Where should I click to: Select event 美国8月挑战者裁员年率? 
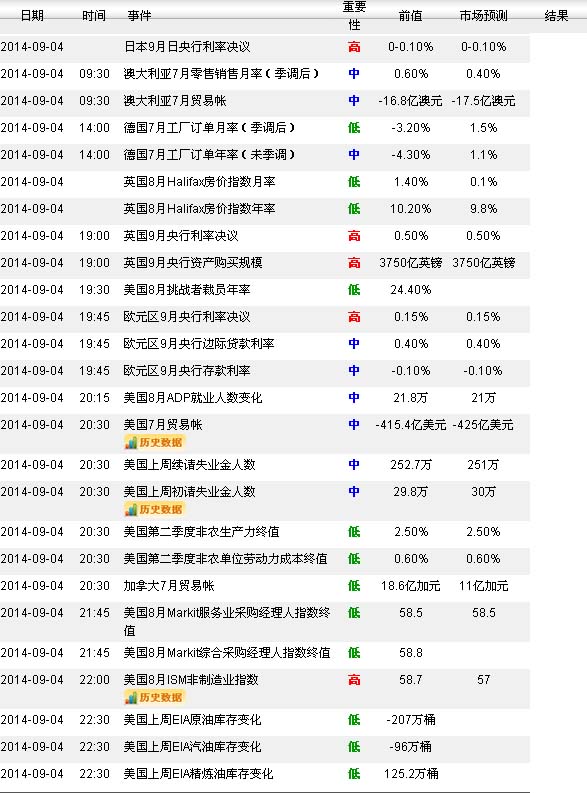click(x=187, y=290)
